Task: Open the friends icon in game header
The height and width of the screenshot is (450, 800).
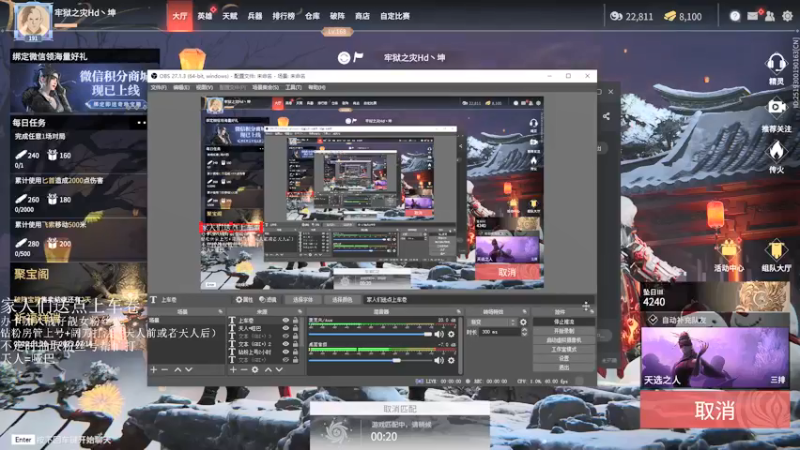Action: (770, 16)
